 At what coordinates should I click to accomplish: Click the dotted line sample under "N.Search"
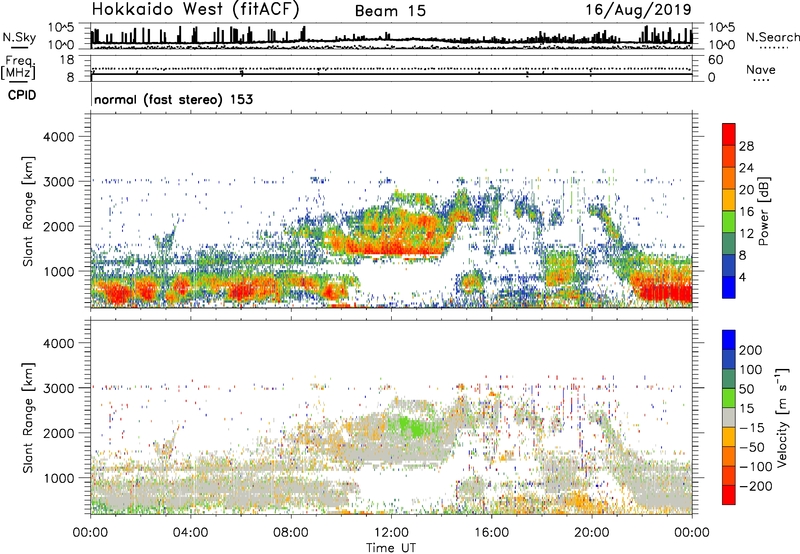click(774, 47)
